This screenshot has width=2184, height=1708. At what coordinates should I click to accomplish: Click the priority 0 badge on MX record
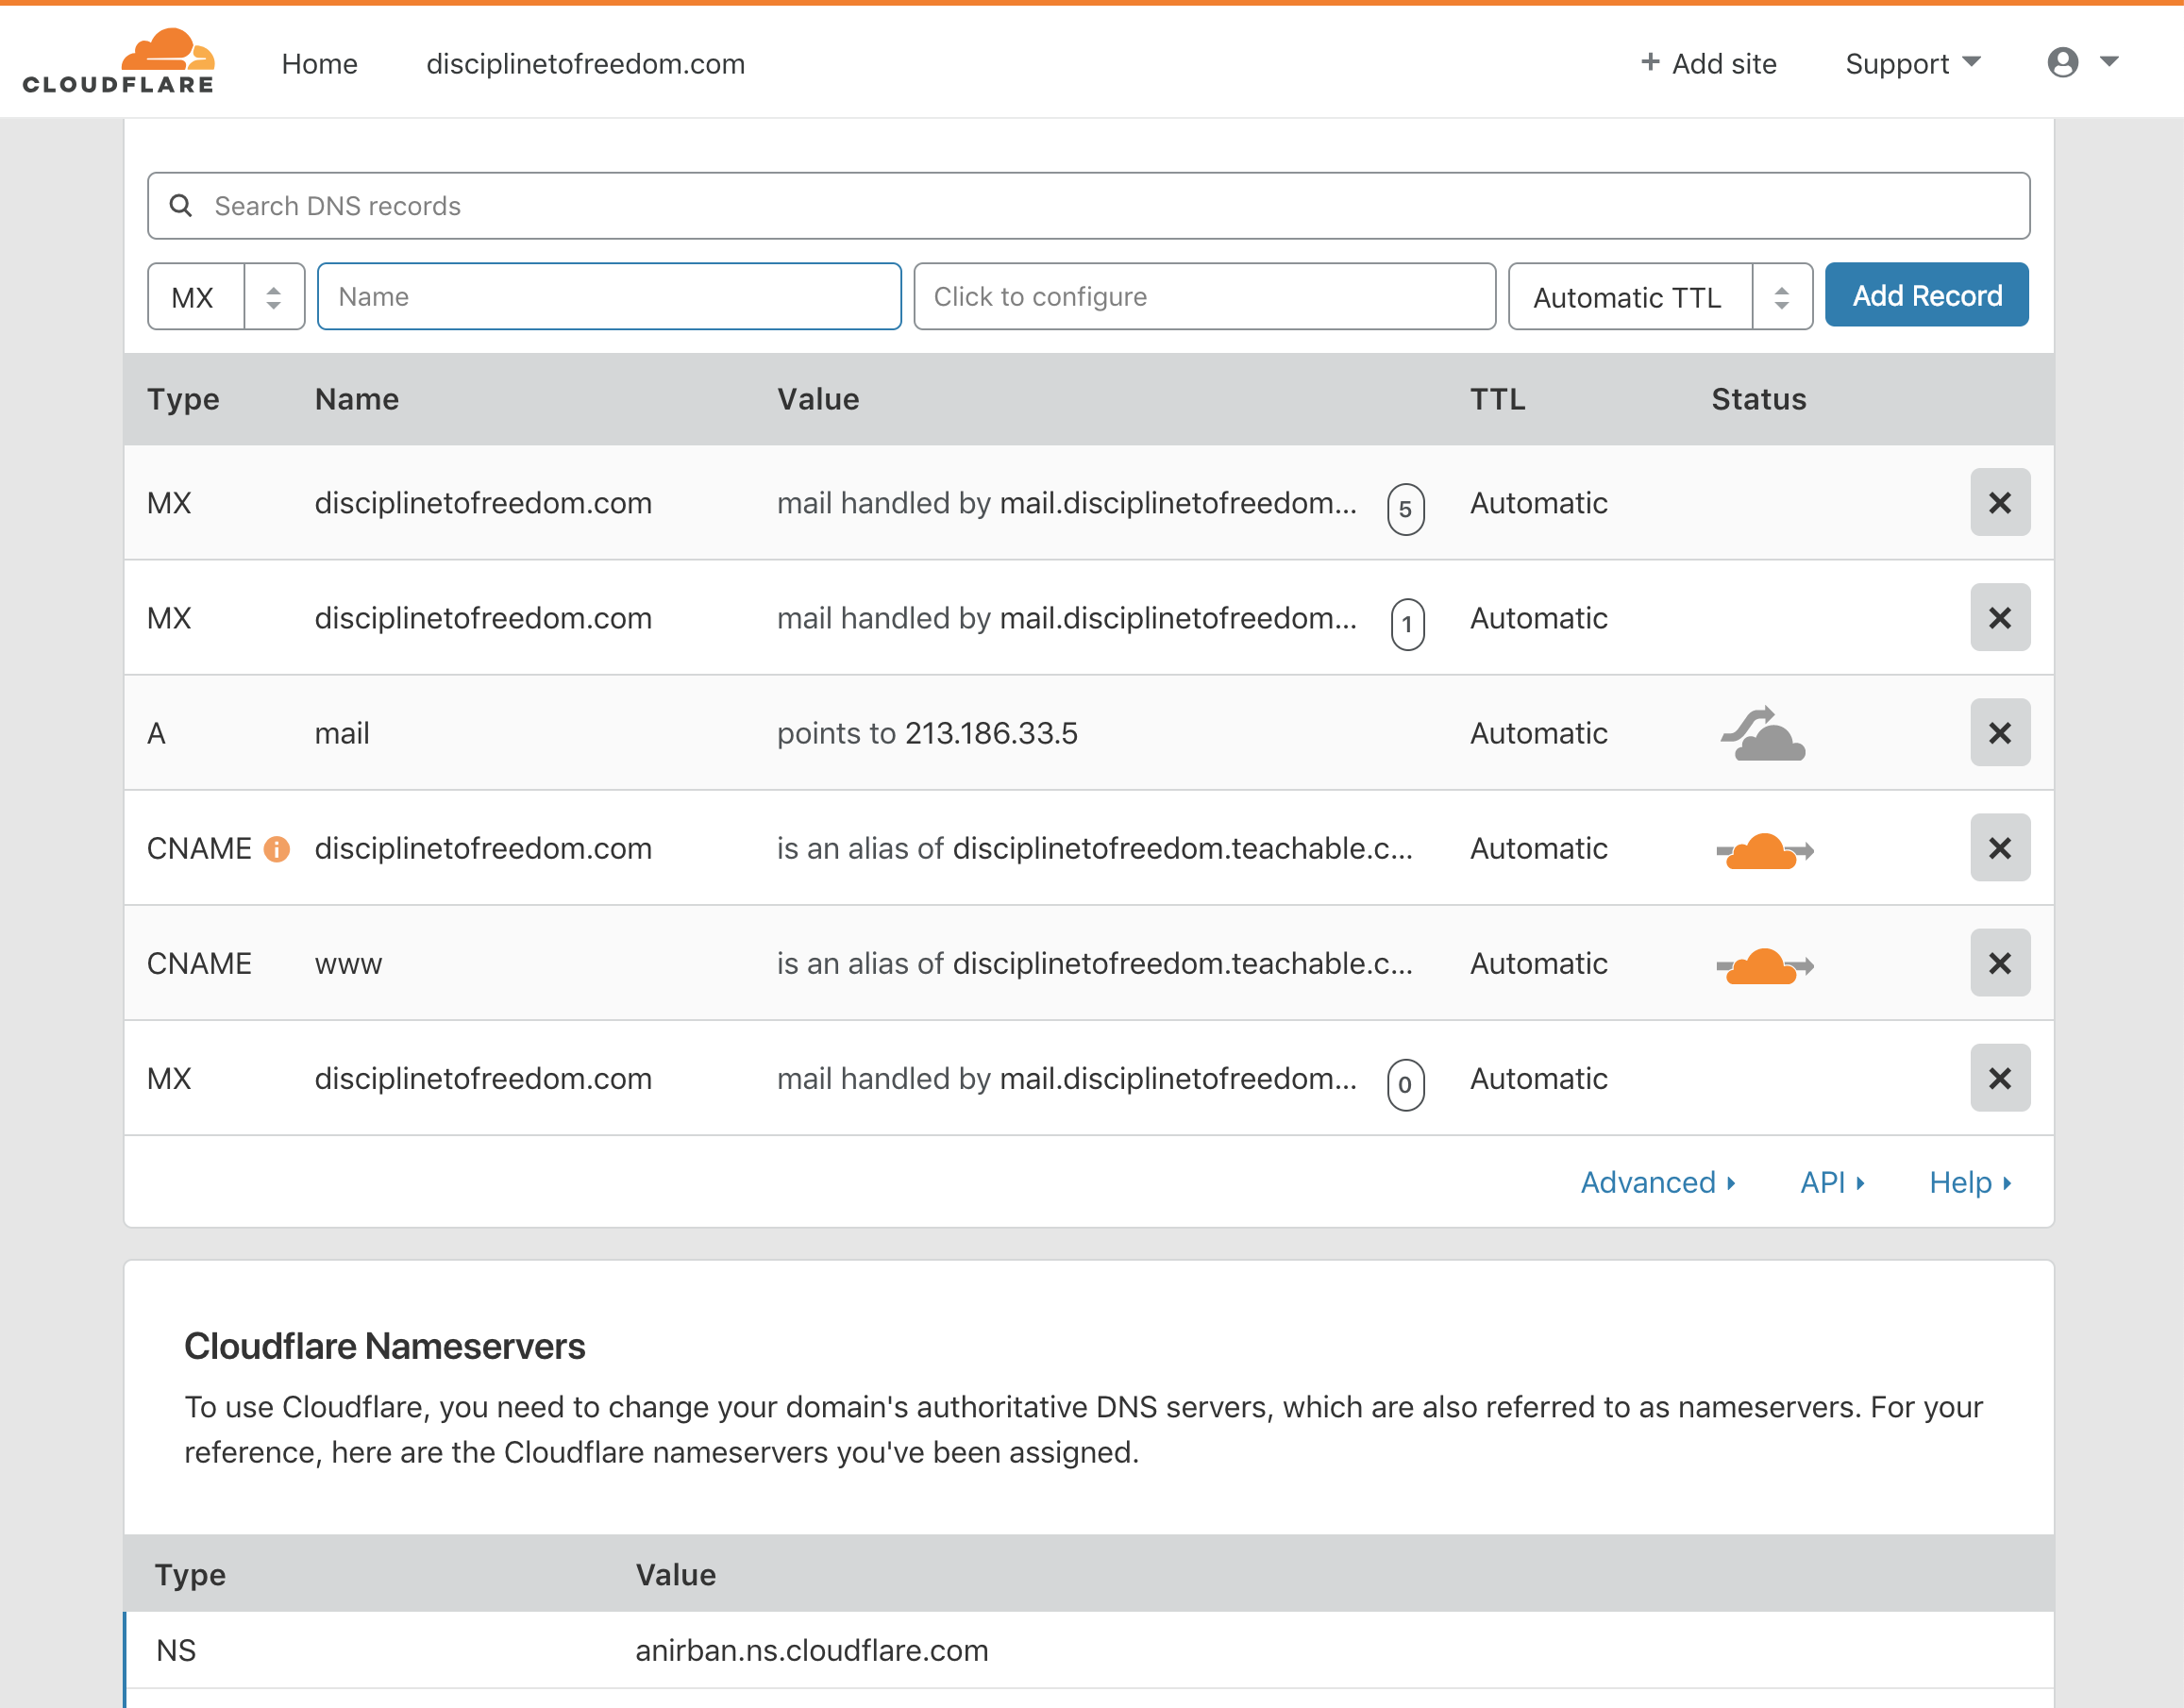click(1404, 1085)
